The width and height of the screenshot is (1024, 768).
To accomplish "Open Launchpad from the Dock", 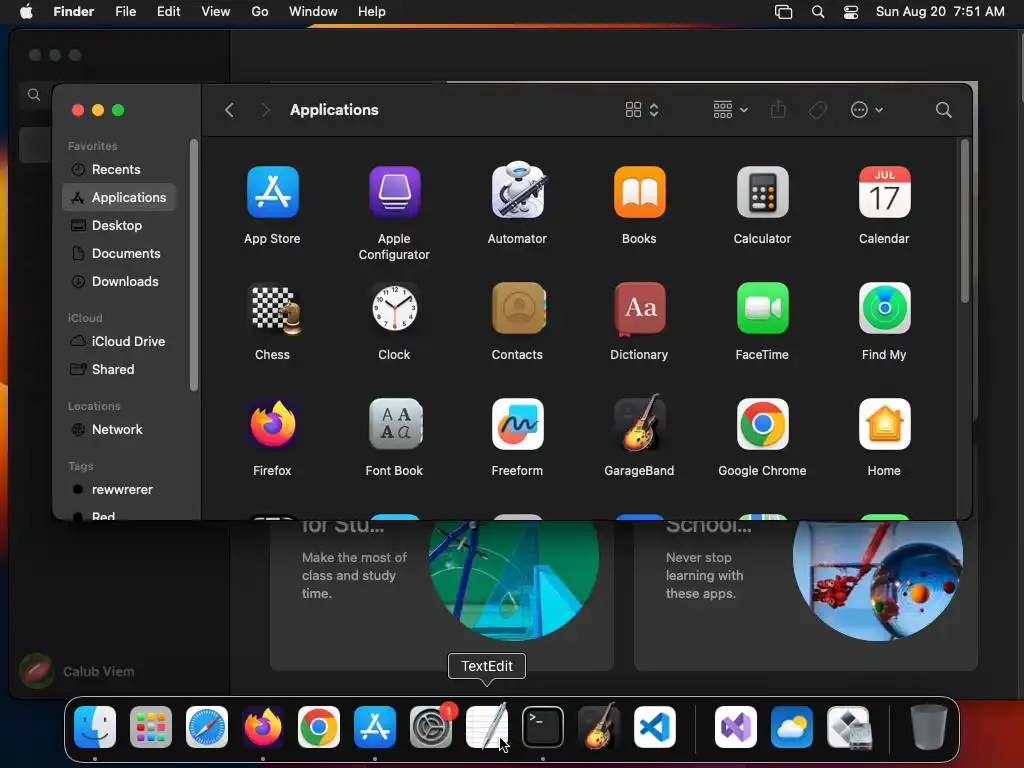I will coord(151,727).
